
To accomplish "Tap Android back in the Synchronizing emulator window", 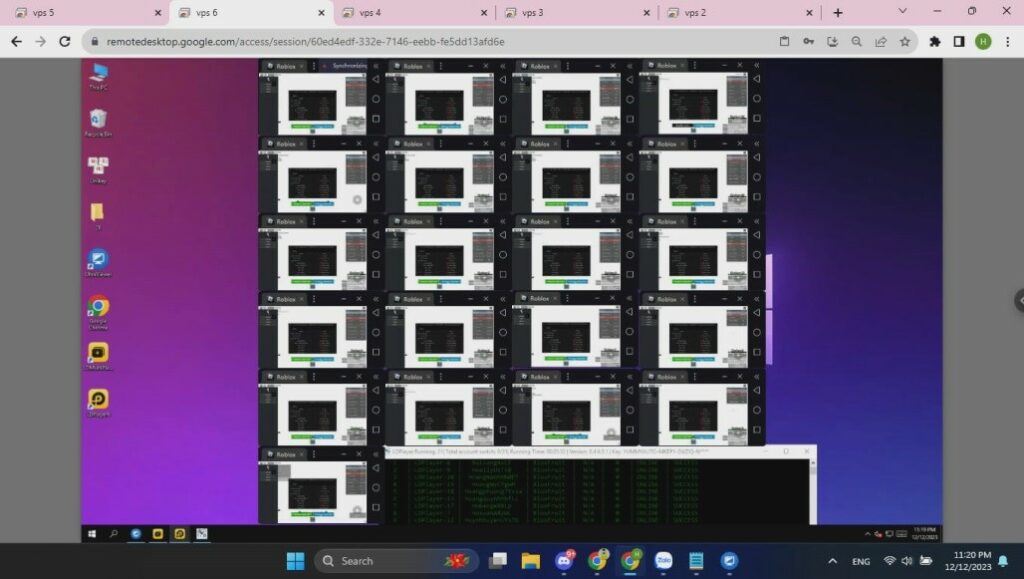I will pos(376,79).
